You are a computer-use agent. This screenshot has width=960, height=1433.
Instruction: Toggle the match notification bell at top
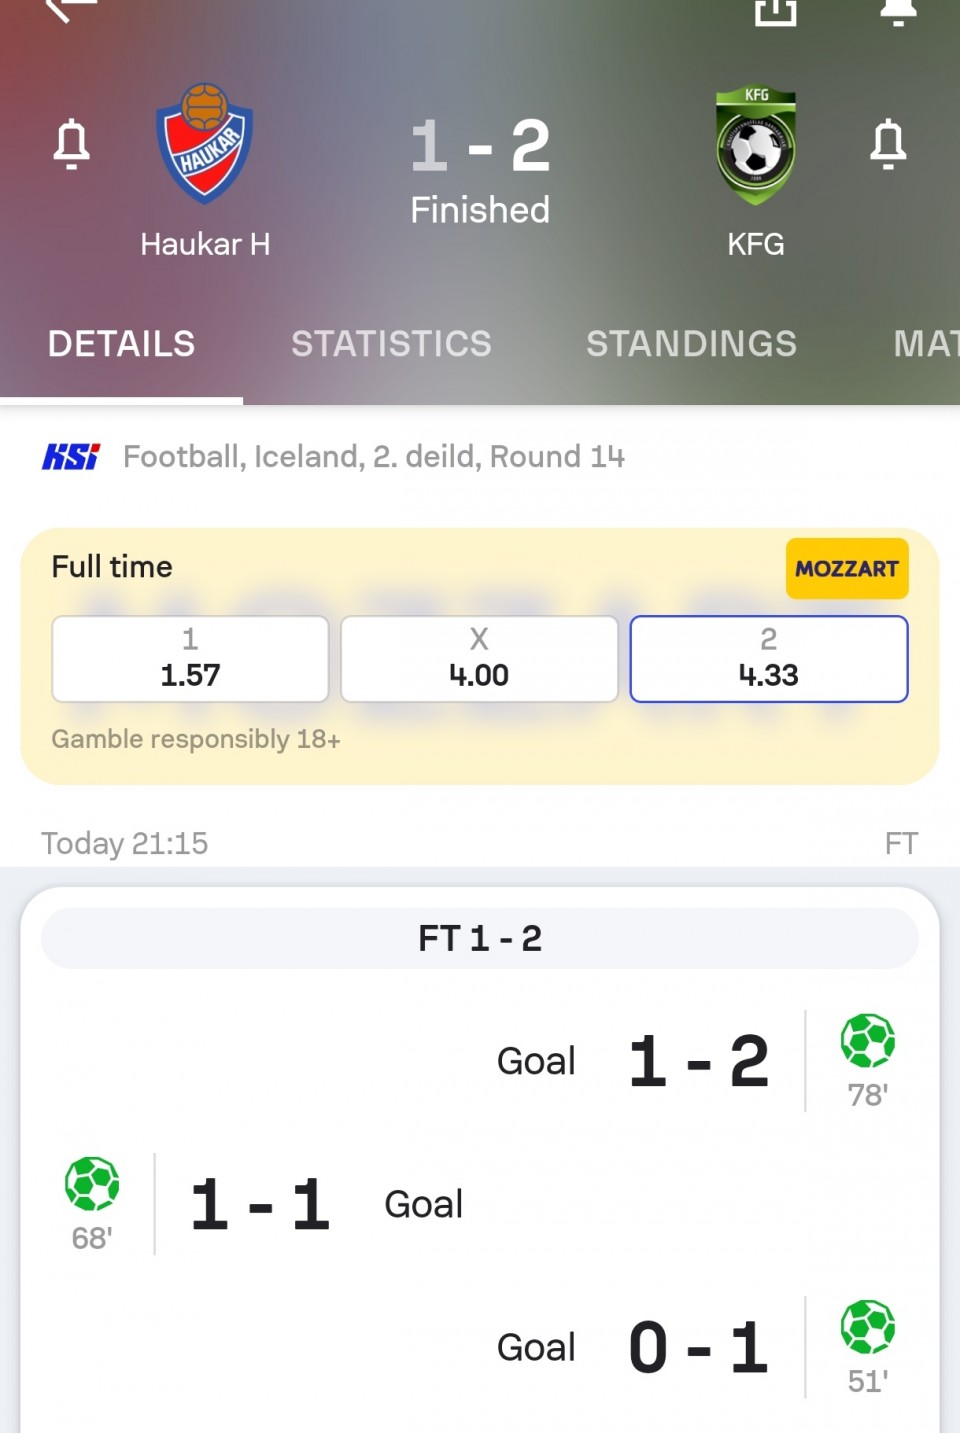897,10
